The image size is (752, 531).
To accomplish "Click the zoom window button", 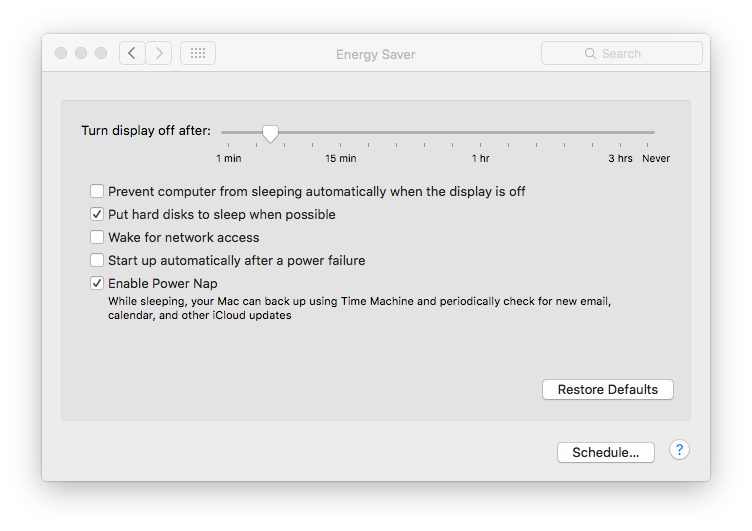I will point(101,53).
